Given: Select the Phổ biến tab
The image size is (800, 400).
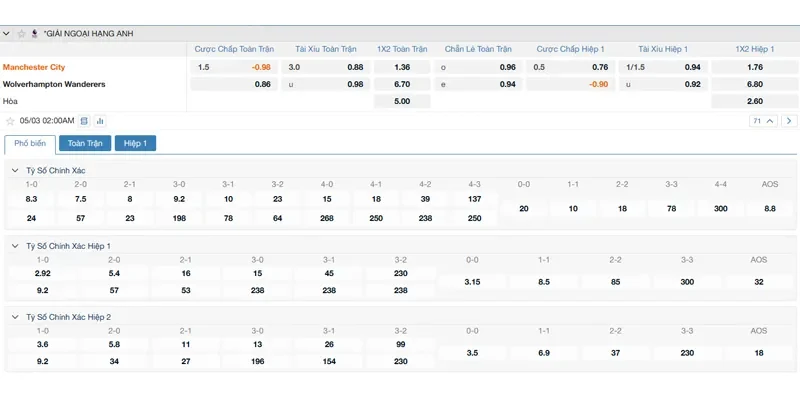Looking at the screenshot, I should coord(29,143).
